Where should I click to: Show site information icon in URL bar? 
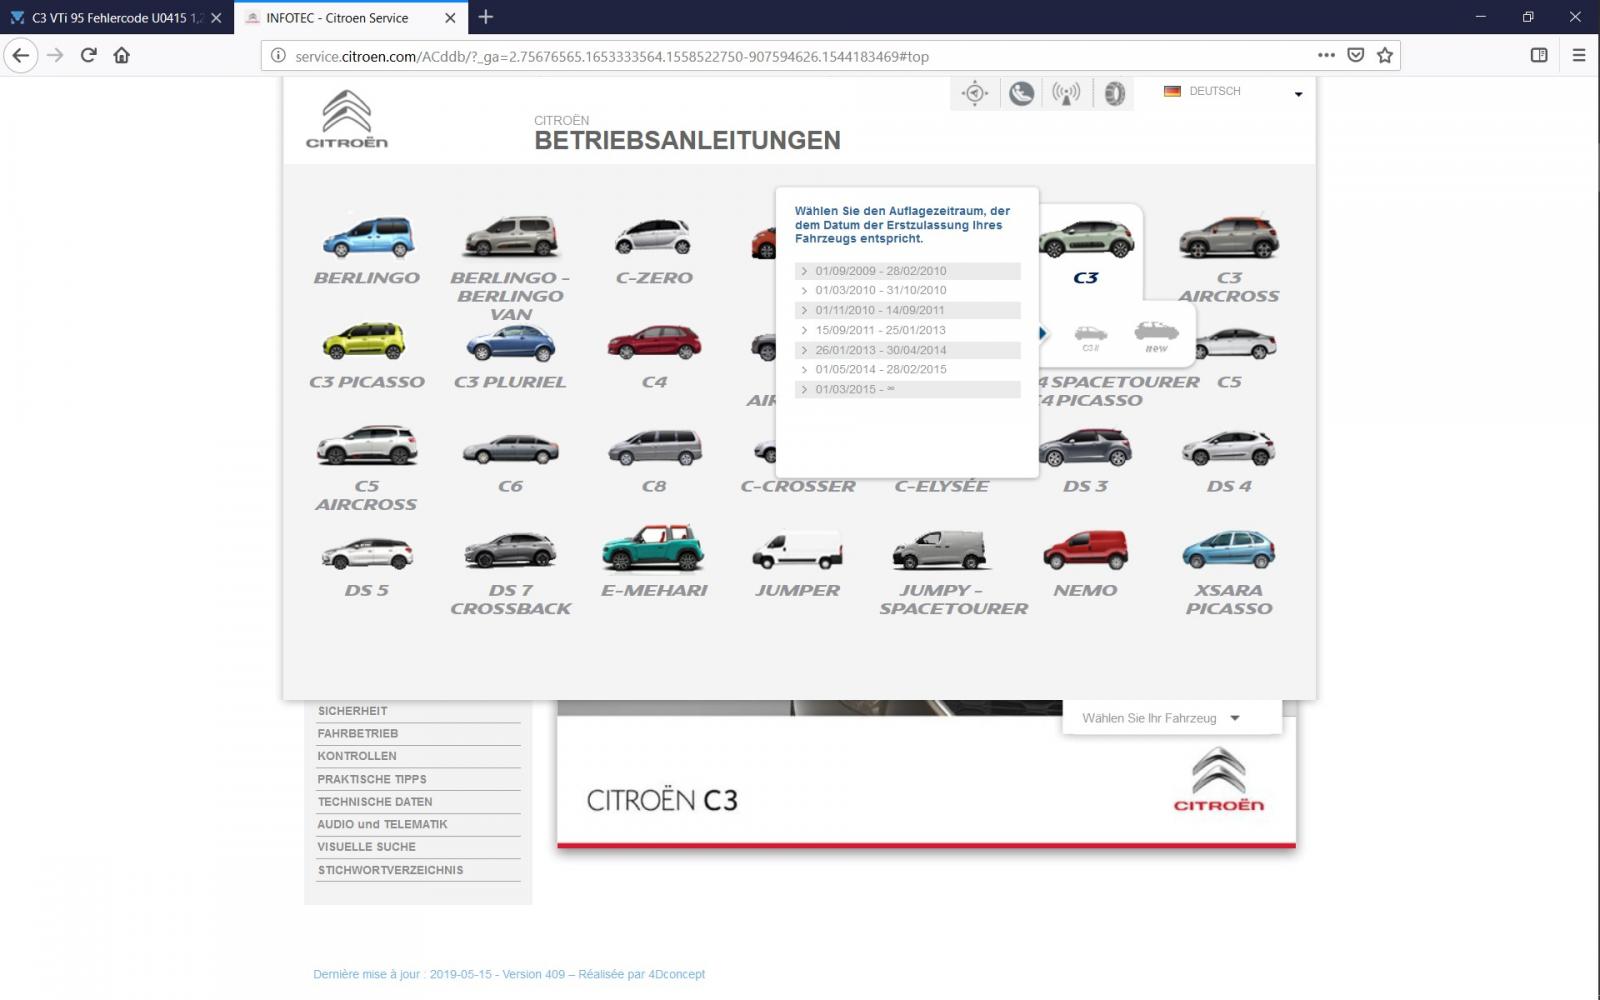(x=278, y=55)
